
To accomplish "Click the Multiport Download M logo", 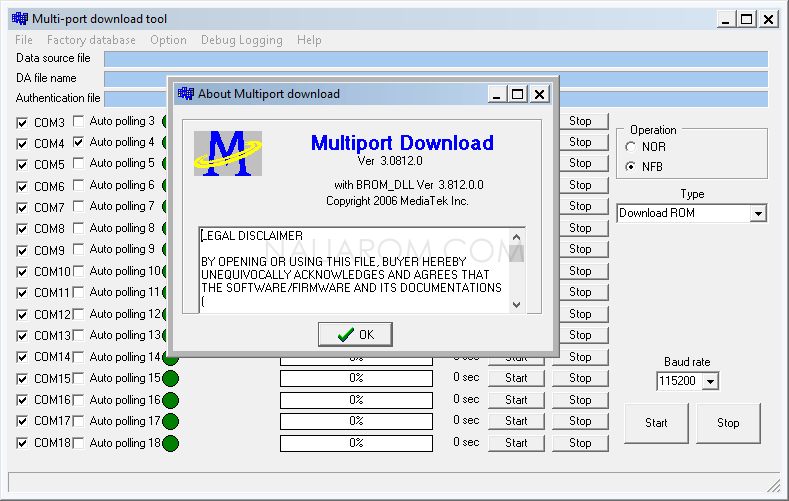I will 228,153.
